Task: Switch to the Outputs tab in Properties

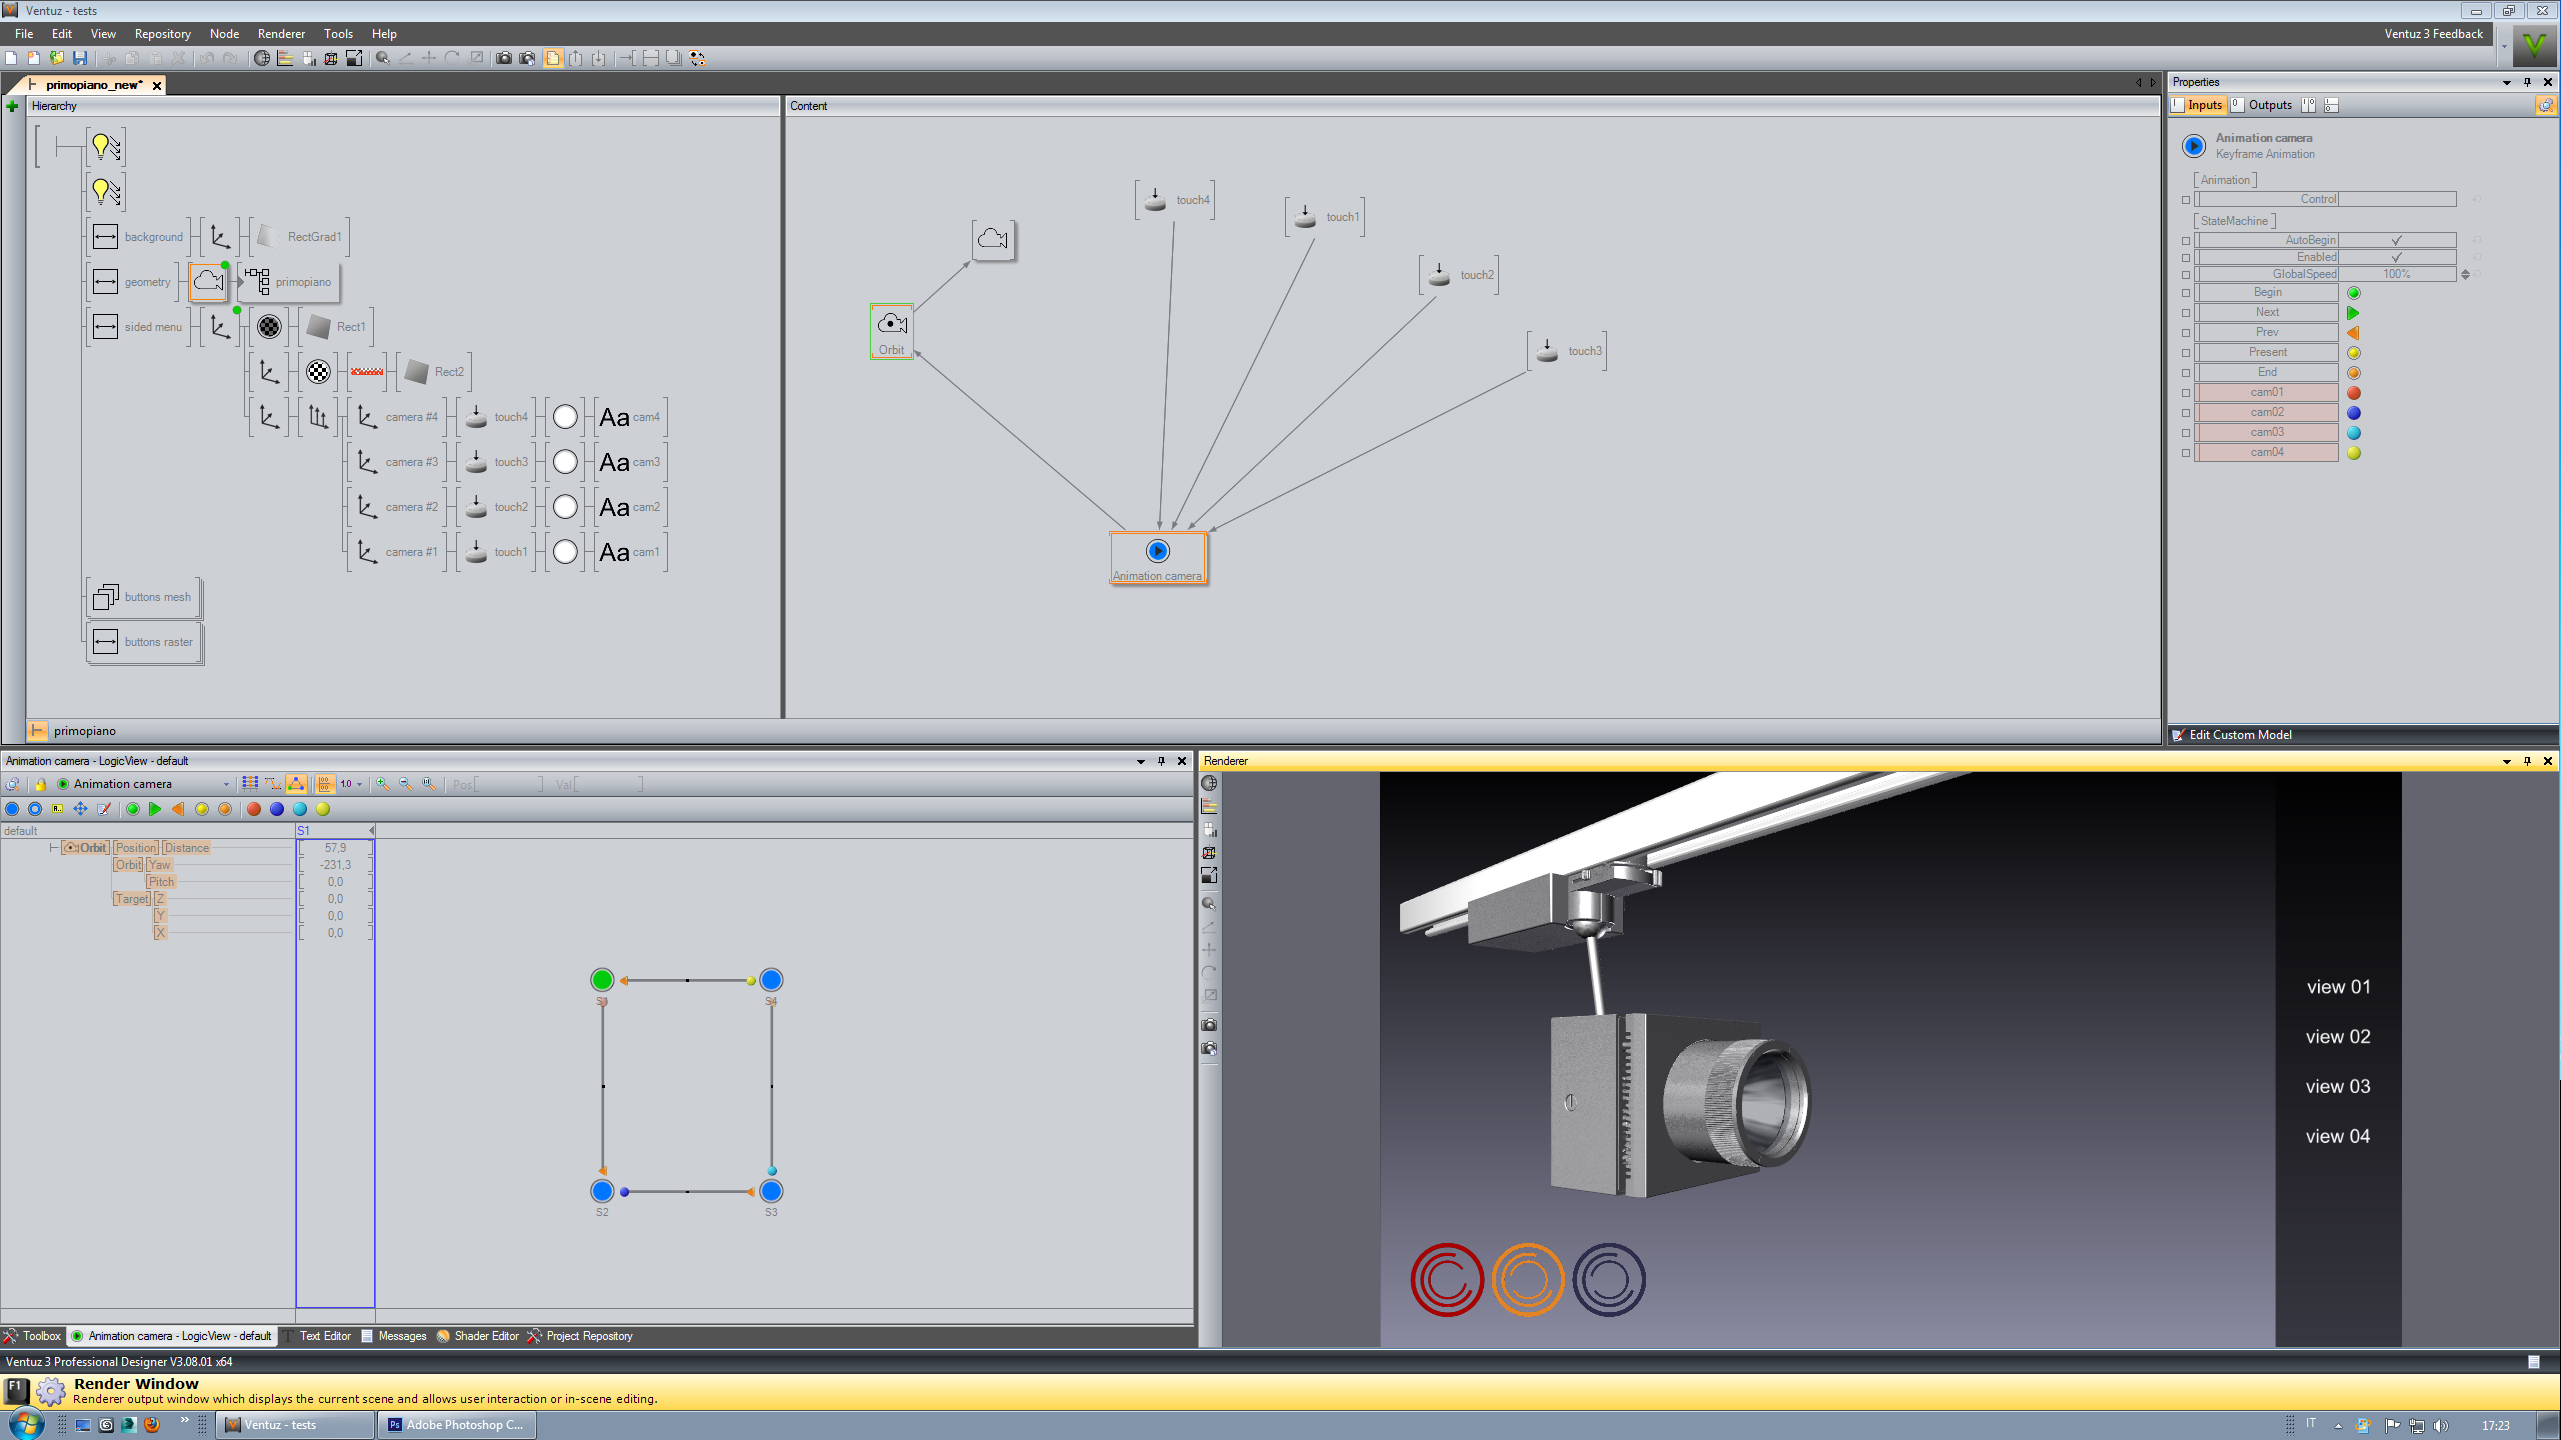Action: coord(2269,105)
